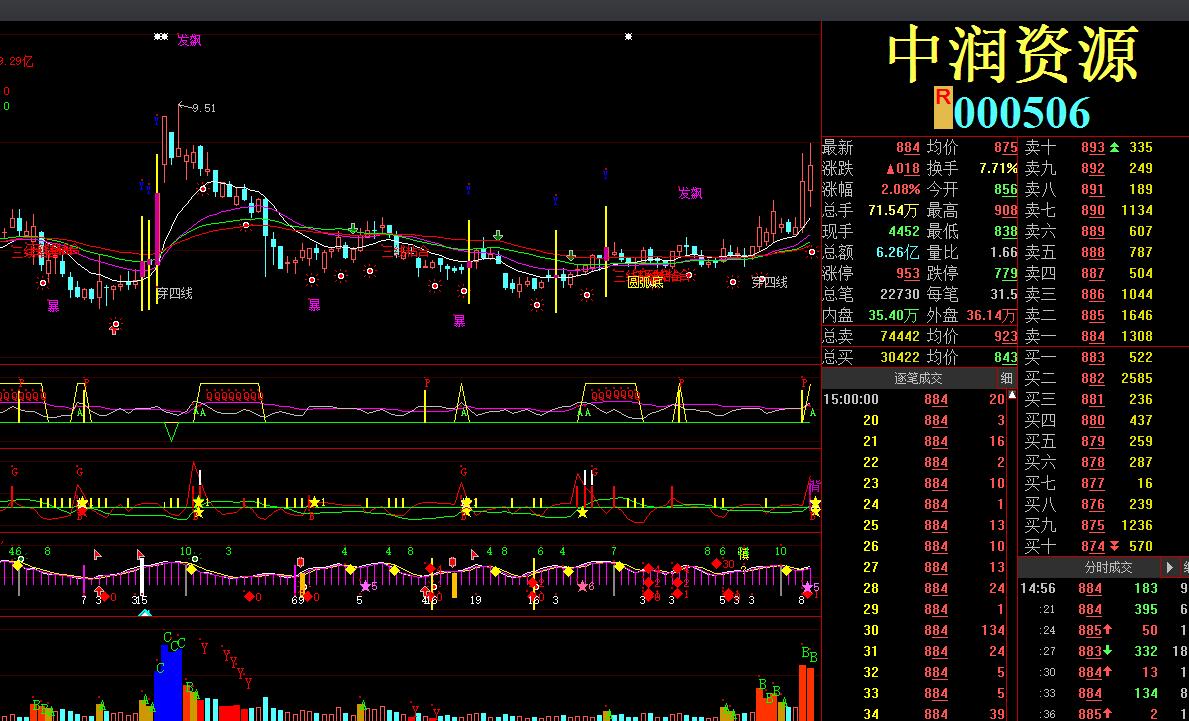Click the 涨幅 value 2.08%
Screen dimensions: 1189x721
coord(901,190)
